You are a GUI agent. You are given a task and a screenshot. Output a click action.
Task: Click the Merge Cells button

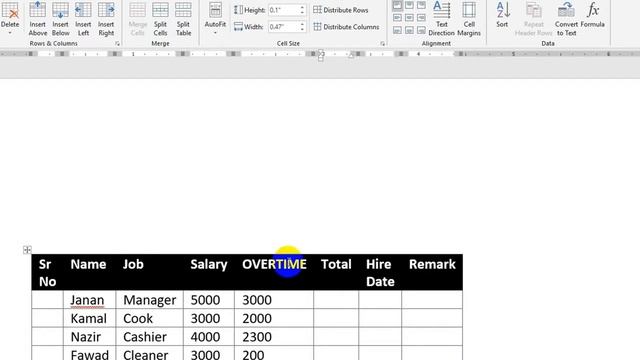pyautogui.click(x=138, y=19)
